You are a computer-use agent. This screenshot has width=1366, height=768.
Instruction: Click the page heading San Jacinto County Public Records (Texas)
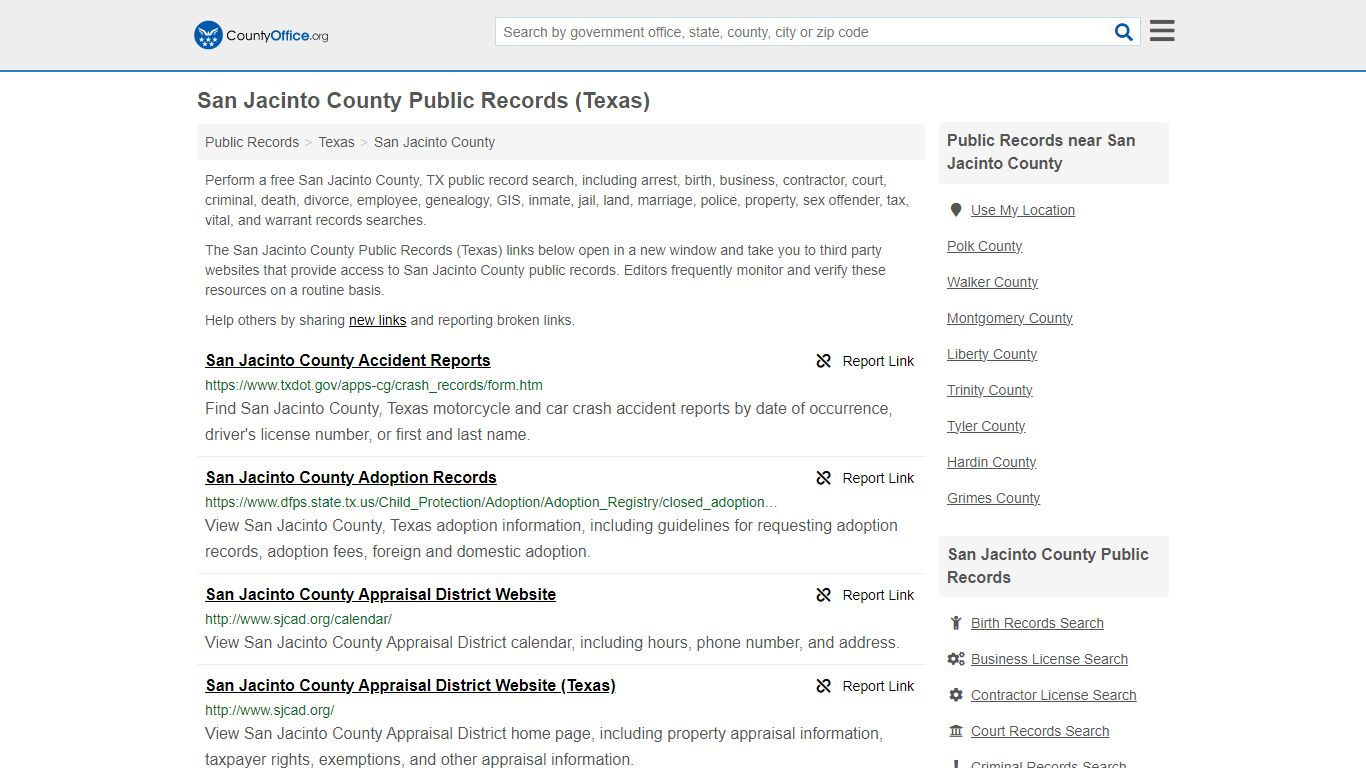coord(424,101)
